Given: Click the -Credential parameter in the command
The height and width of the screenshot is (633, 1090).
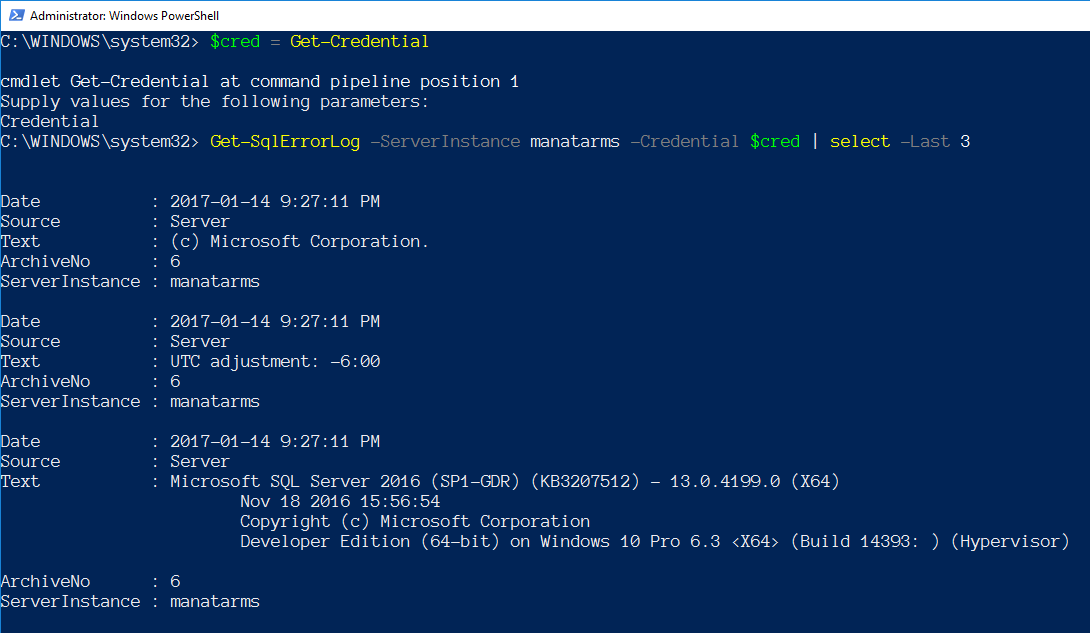Looking at the screenshot, I should (685, 142).
